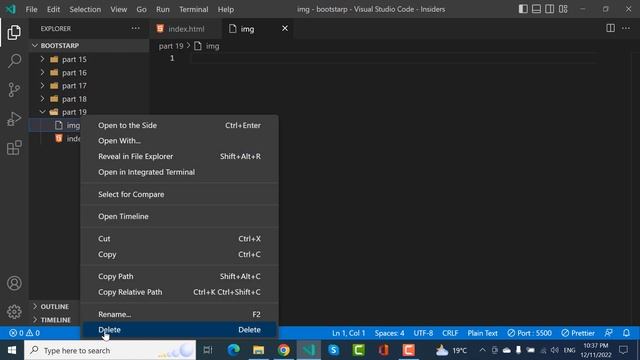The height and width of the screenshot is (360, 640).
Task: Click Explorer views and more actions ellipsis
Action: point(135,29)
